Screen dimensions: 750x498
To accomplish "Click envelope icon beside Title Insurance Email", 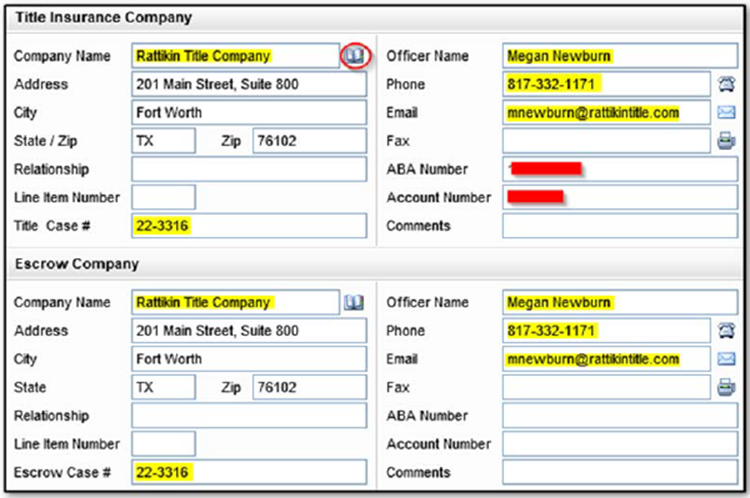I will click(726, 112).
